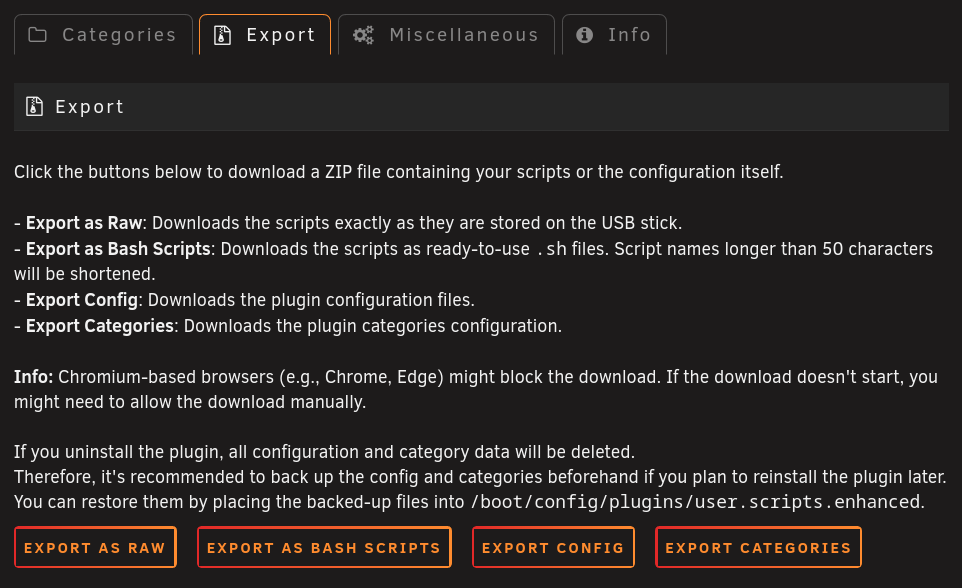Open the Info tab

click(x=614, y=35)
